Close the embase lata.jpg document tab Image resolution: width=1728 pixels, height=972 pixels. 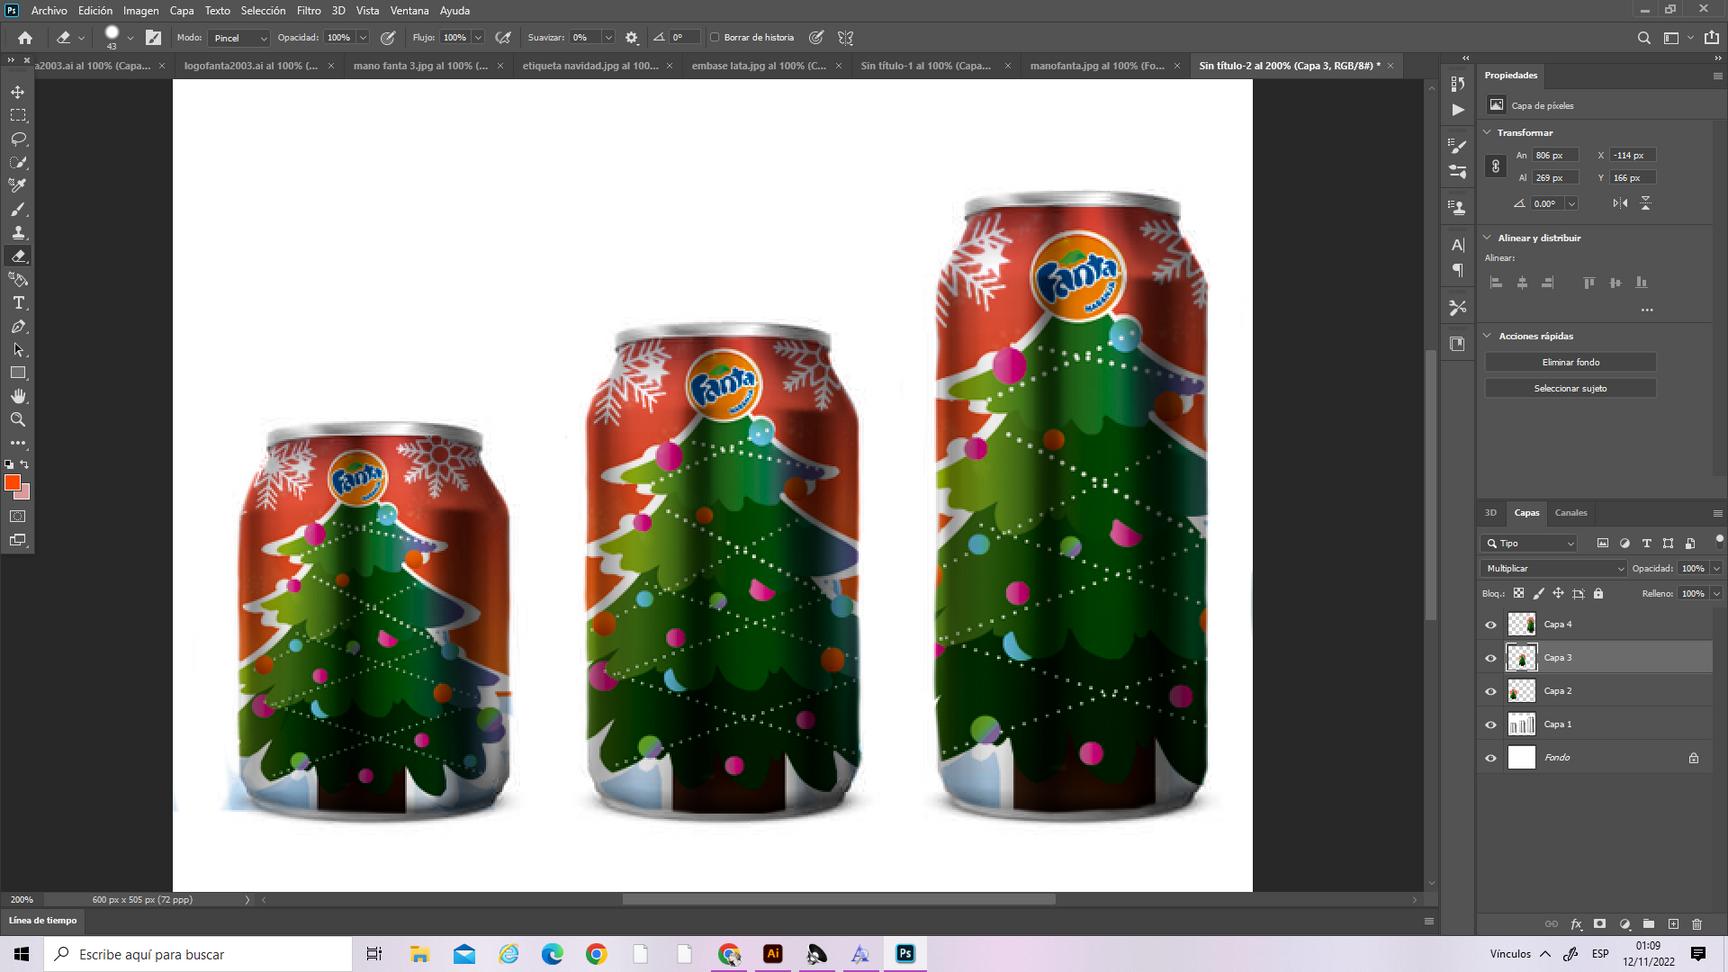click(x=837, y=66)
